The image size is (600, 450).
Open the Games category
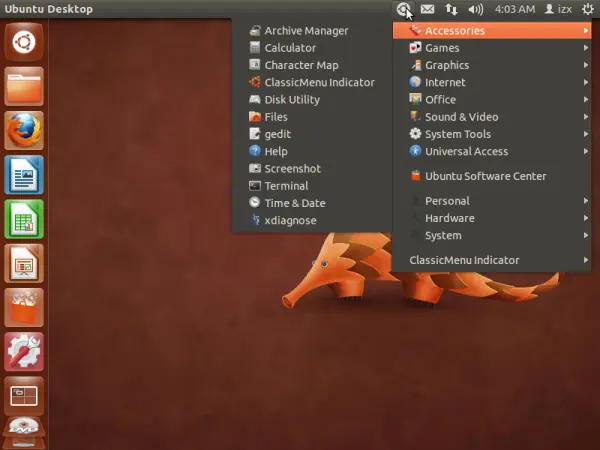(492, 48)
